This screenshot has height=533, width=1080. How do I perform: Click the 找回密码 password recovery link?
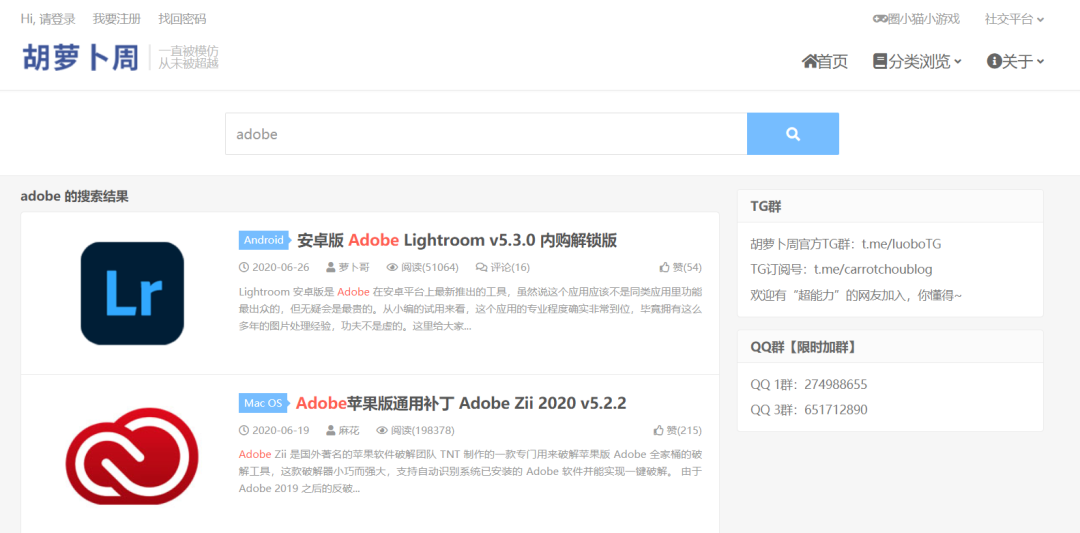(182, 19)
